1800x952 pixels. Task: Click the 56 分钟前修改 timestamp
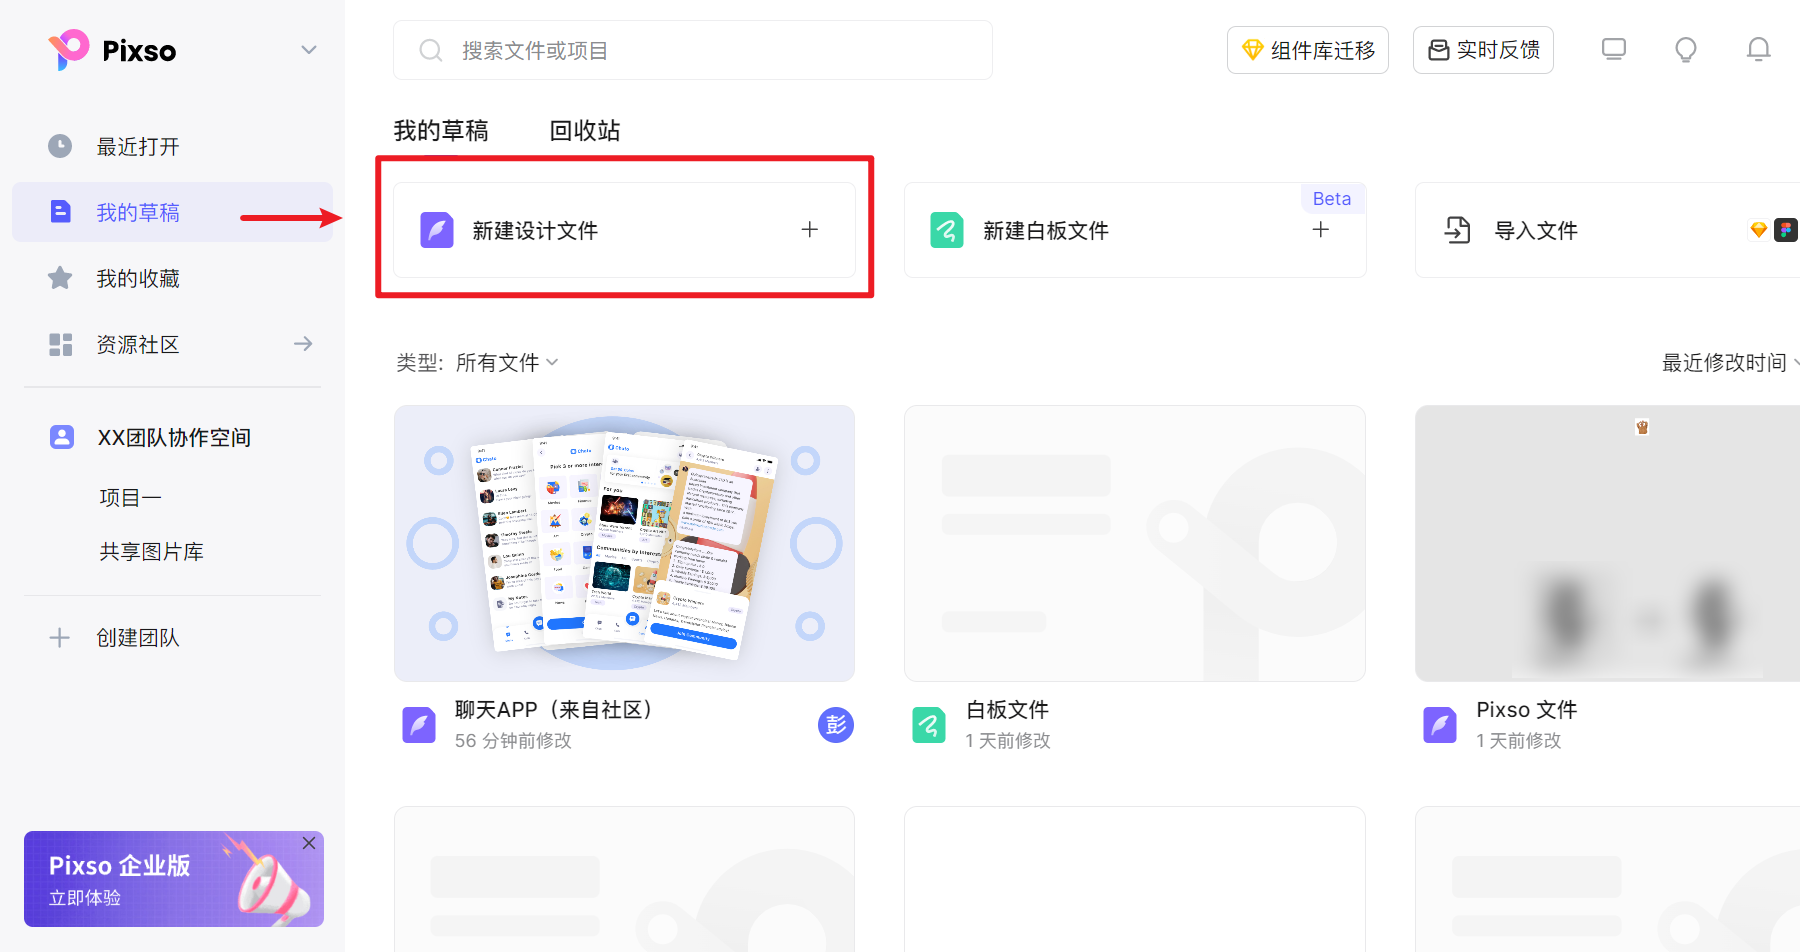click(x=513, y=741)
